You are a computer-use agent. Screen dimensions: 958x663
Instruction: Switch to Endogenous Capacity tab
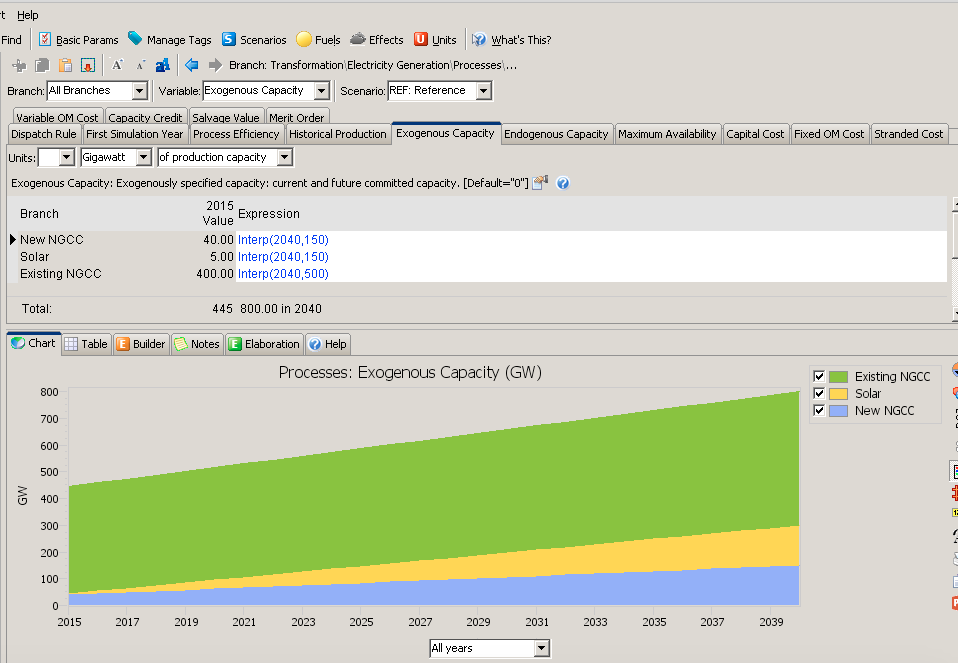point(556,134)
